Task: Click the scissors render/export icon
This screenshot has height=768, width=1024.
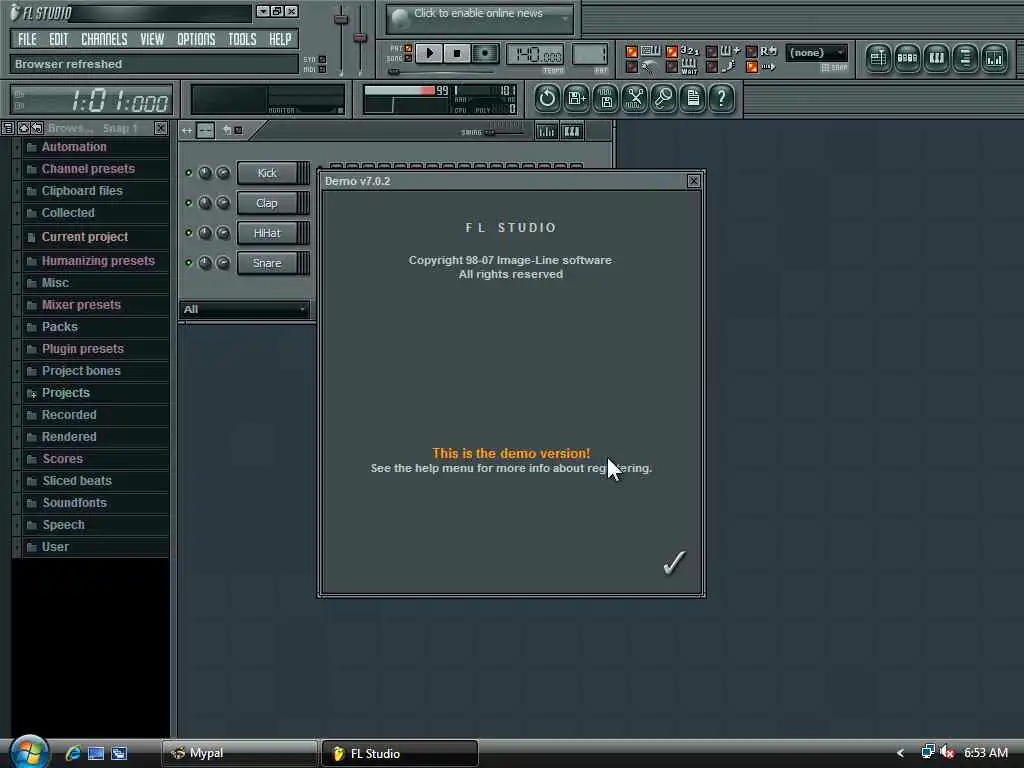Action: [x=634, y=99]
